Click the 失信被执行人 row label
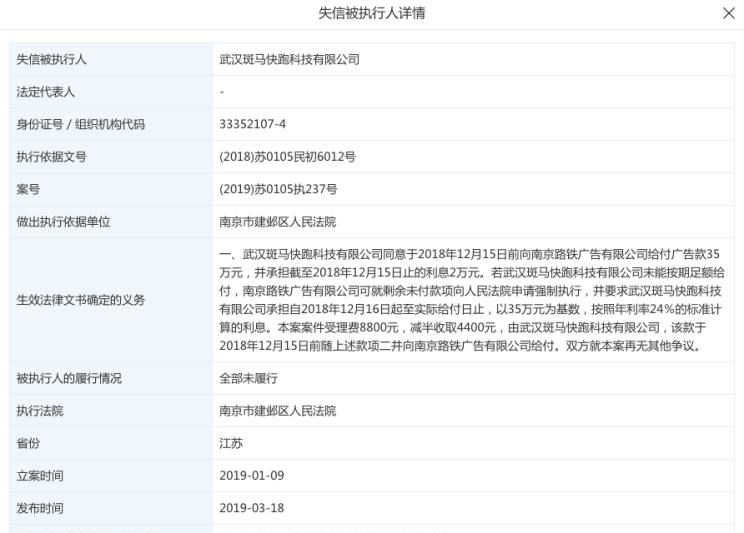The image size is (744, 533). pyautogui.click(x=51, y=59)
